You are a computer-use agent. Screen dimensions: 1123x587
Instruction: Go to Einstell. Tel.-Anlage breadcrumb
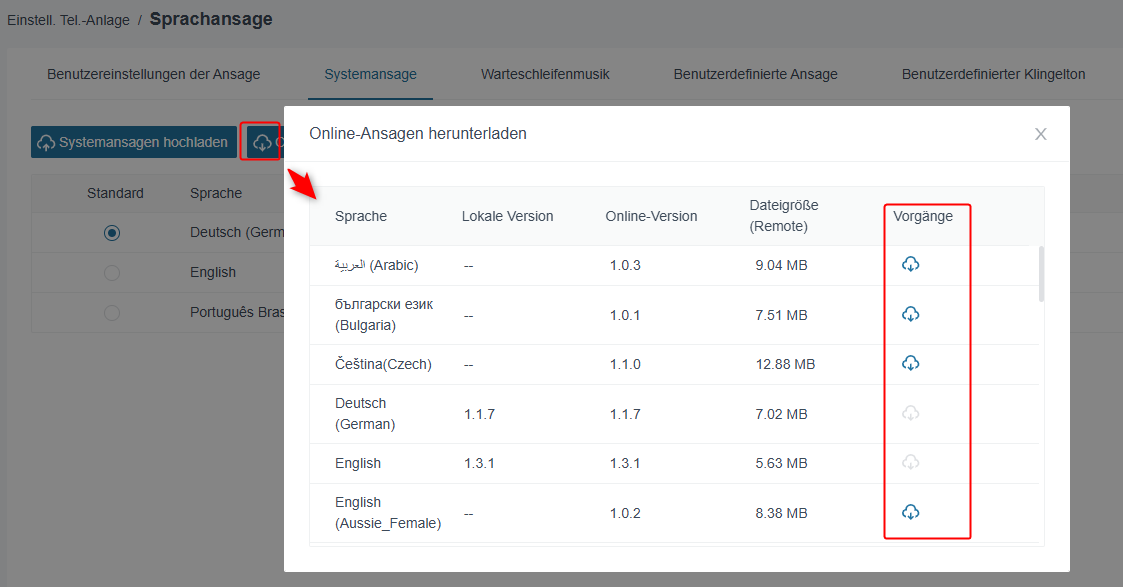point(69,21)
